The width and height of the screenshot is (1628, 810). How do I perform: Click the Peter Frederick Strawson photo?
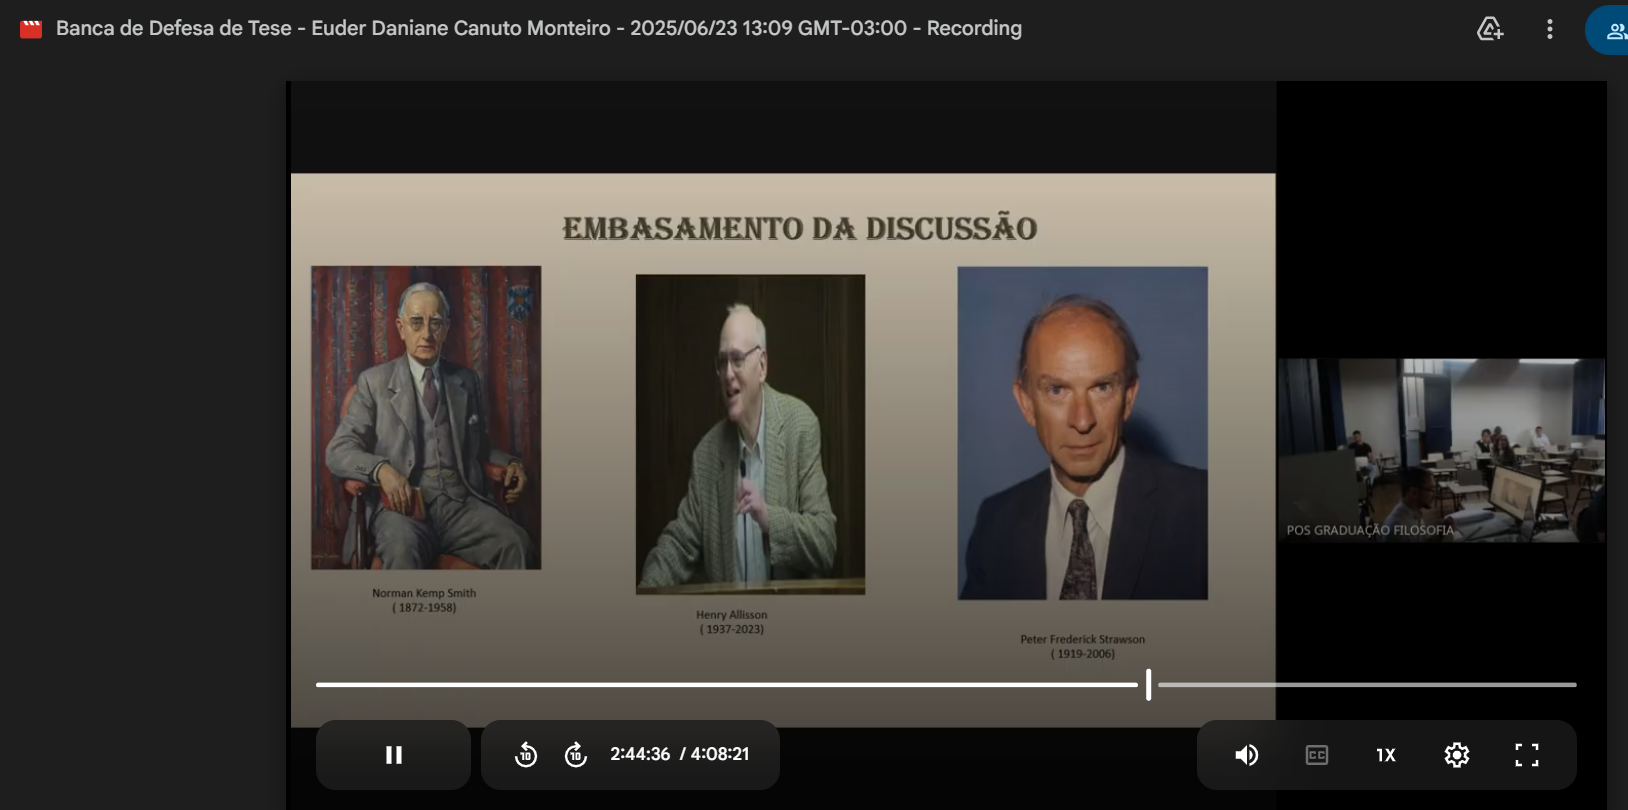coord(1082,433)
